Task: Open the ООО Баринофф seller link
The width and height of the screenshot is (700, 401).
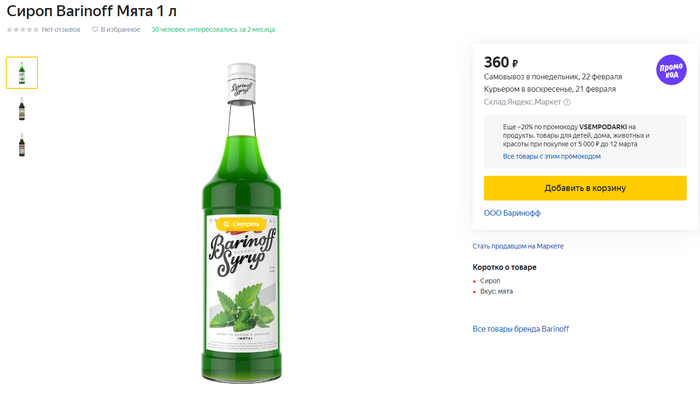Action: point(512,213)
